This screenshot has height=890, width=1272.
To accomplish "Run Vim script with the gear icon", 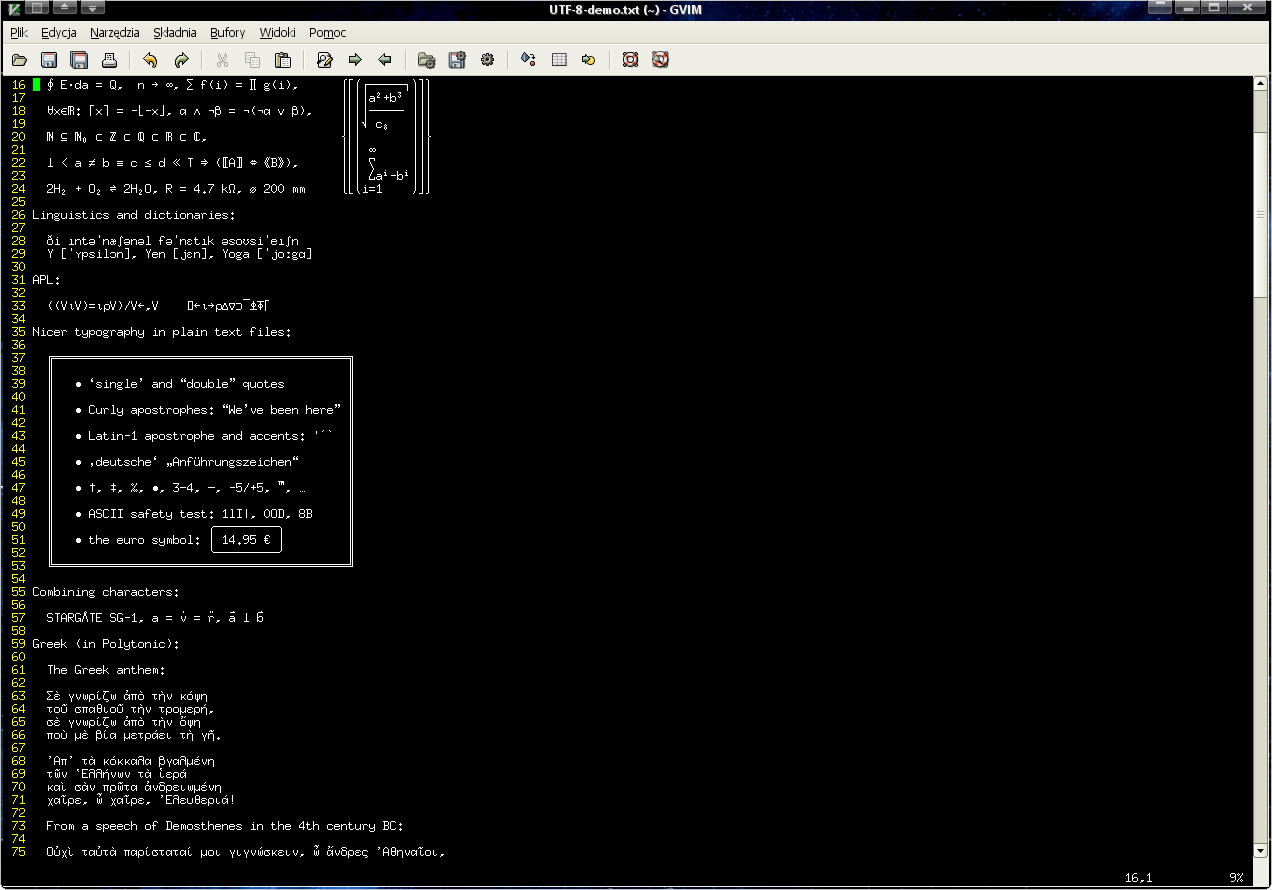I will pyautogui.click(x=487, y=59).
